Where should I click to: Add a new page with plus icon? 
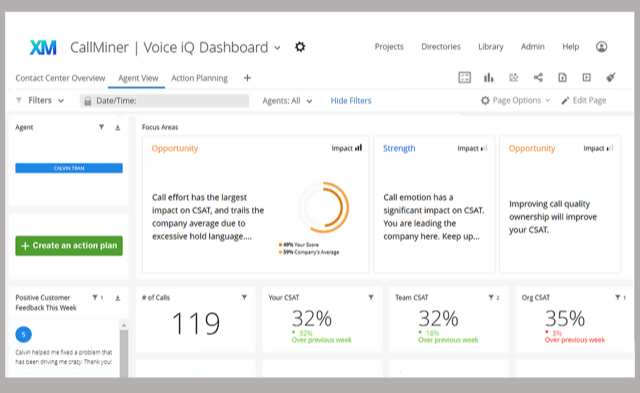coord(247,78)
